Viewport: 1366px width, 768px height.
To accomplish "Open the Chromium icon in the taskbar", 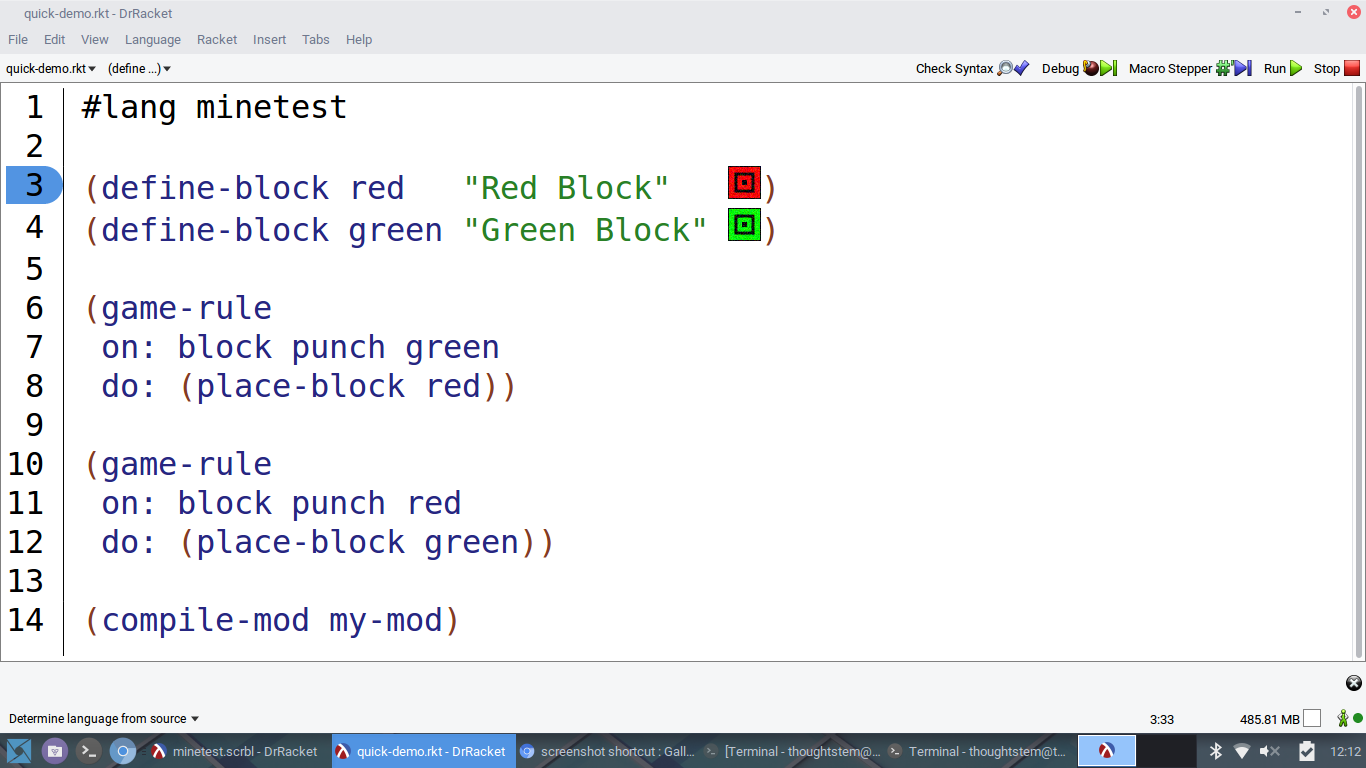I will tap(122, 750).
